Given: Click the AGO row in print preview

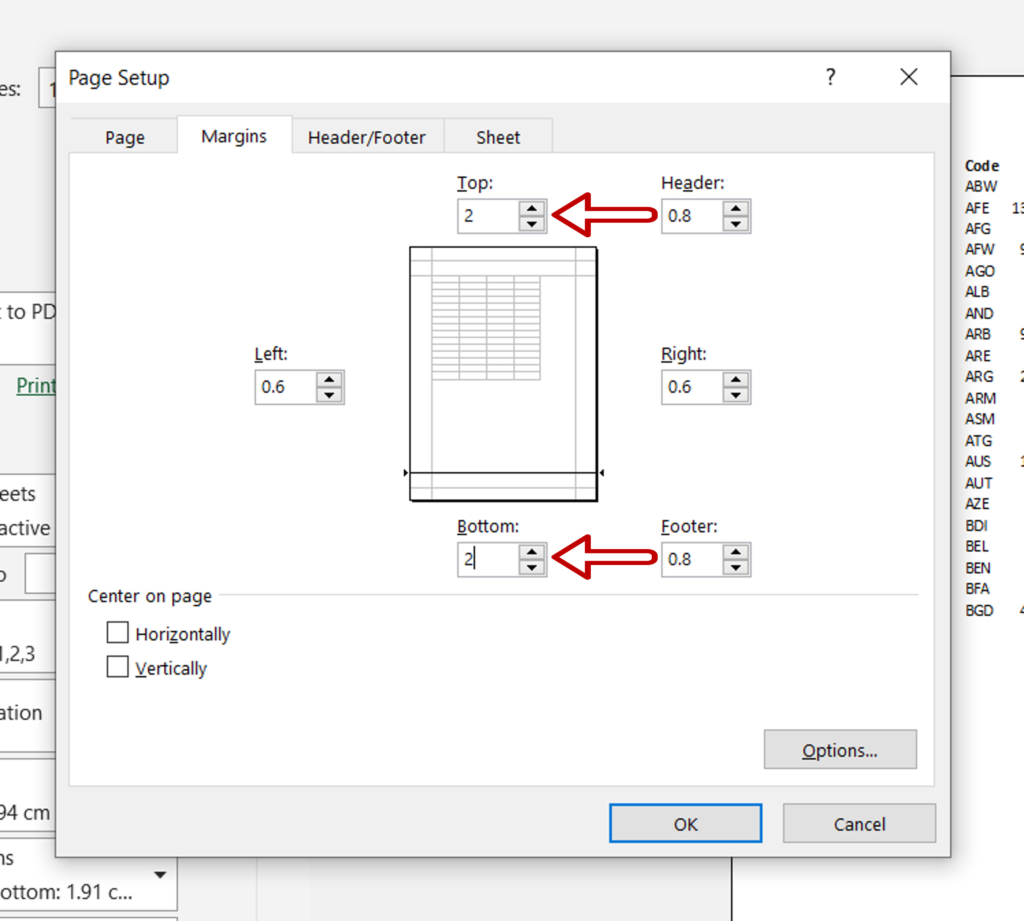Looking at the screenshot, I should 980,271.
